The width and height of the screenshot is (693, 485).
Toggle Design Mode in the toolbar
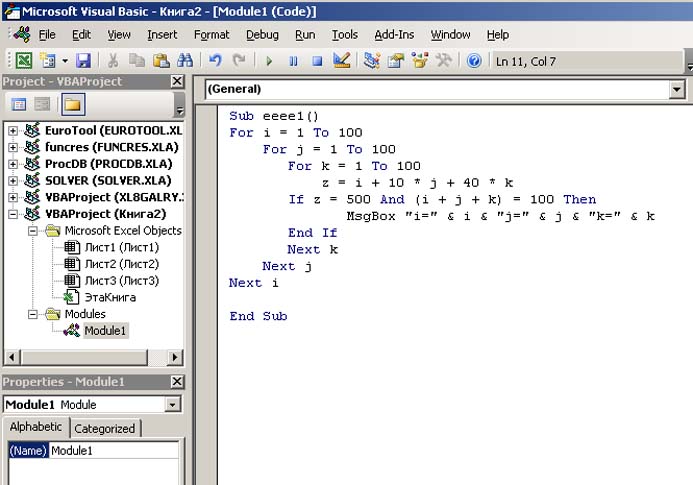(342, 61)
